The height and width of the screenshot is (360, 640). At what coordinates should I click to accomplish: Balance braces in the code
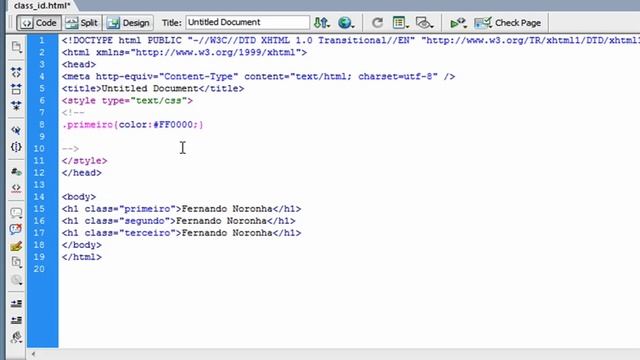[16, 147]
